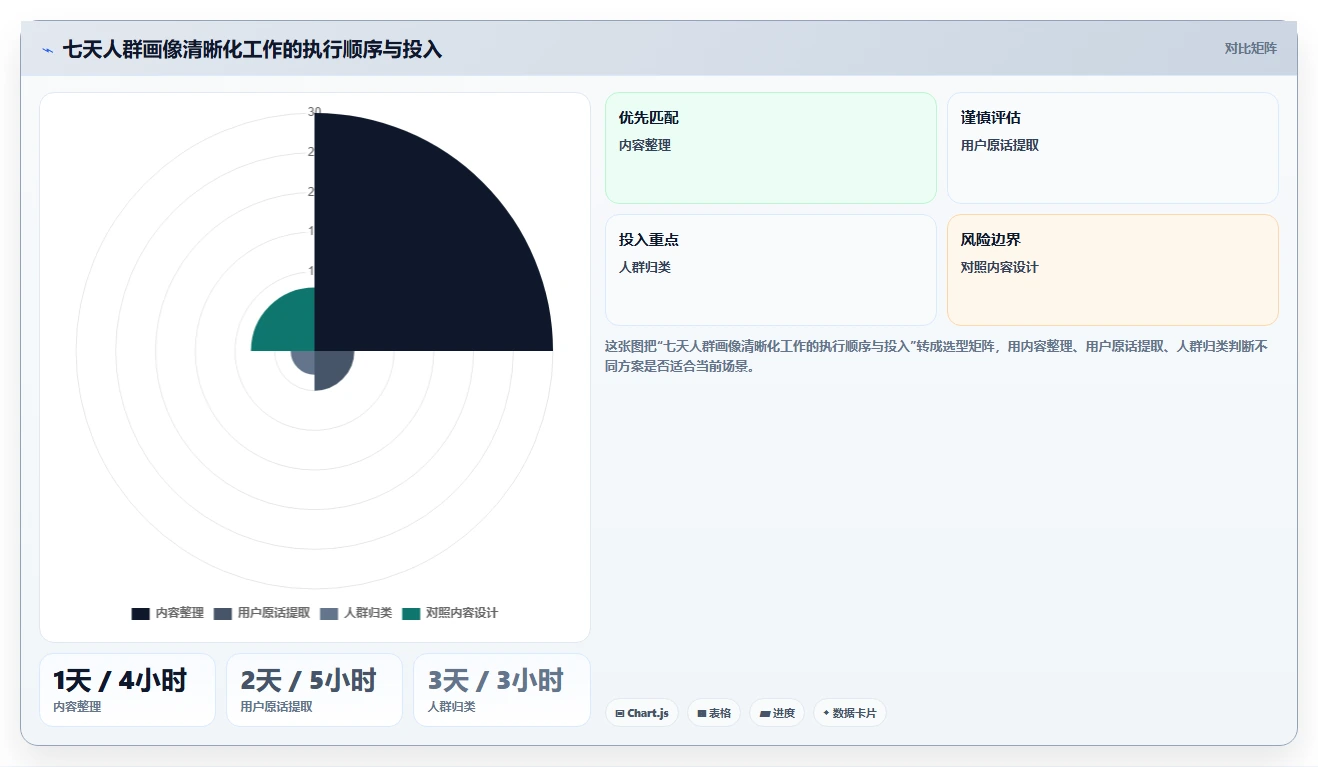Viewport: 1318px width, 767px height.
Task: Click the 人群归类 text in the 投入重点 card
Action: pos(645,267)
